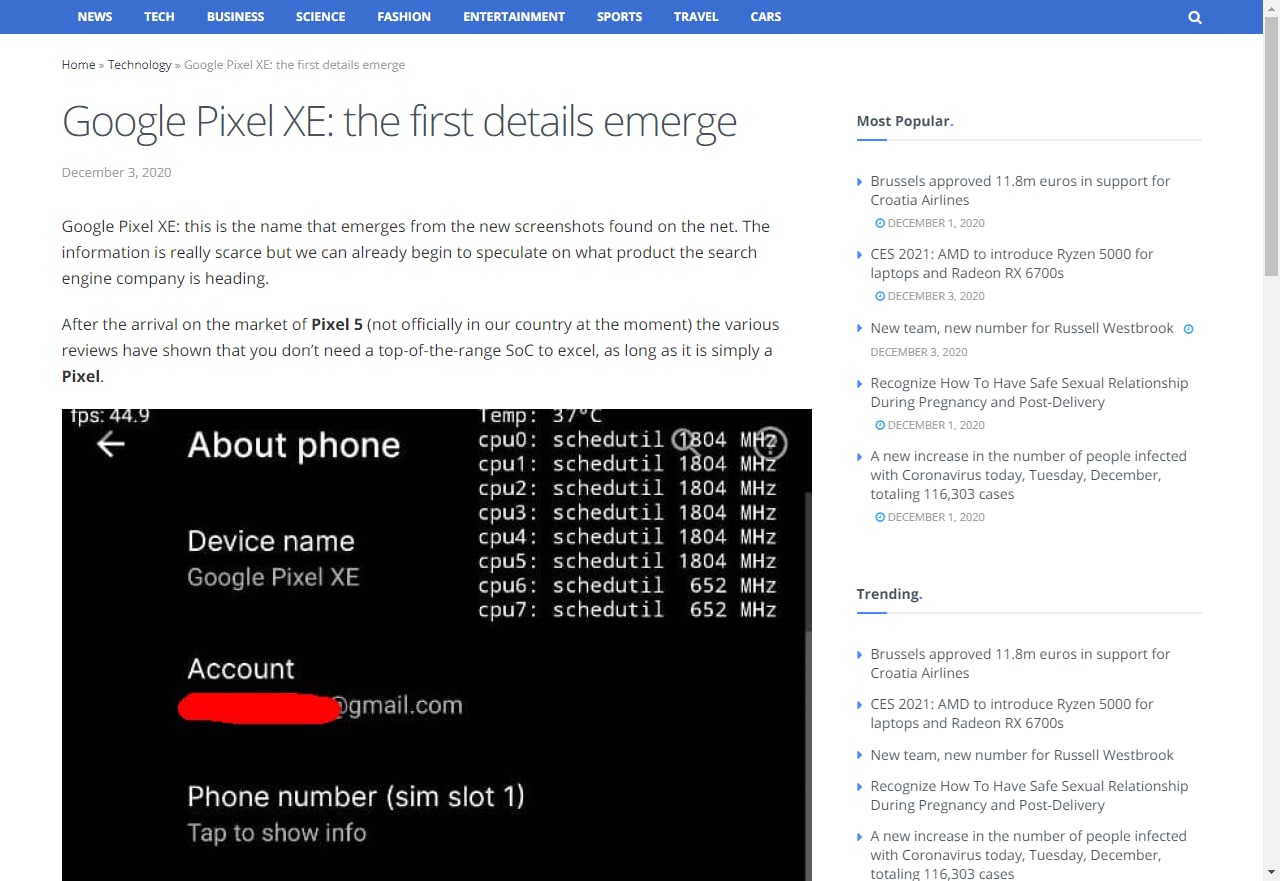
Task: Open the CARS section
Action: pos(766,17)
